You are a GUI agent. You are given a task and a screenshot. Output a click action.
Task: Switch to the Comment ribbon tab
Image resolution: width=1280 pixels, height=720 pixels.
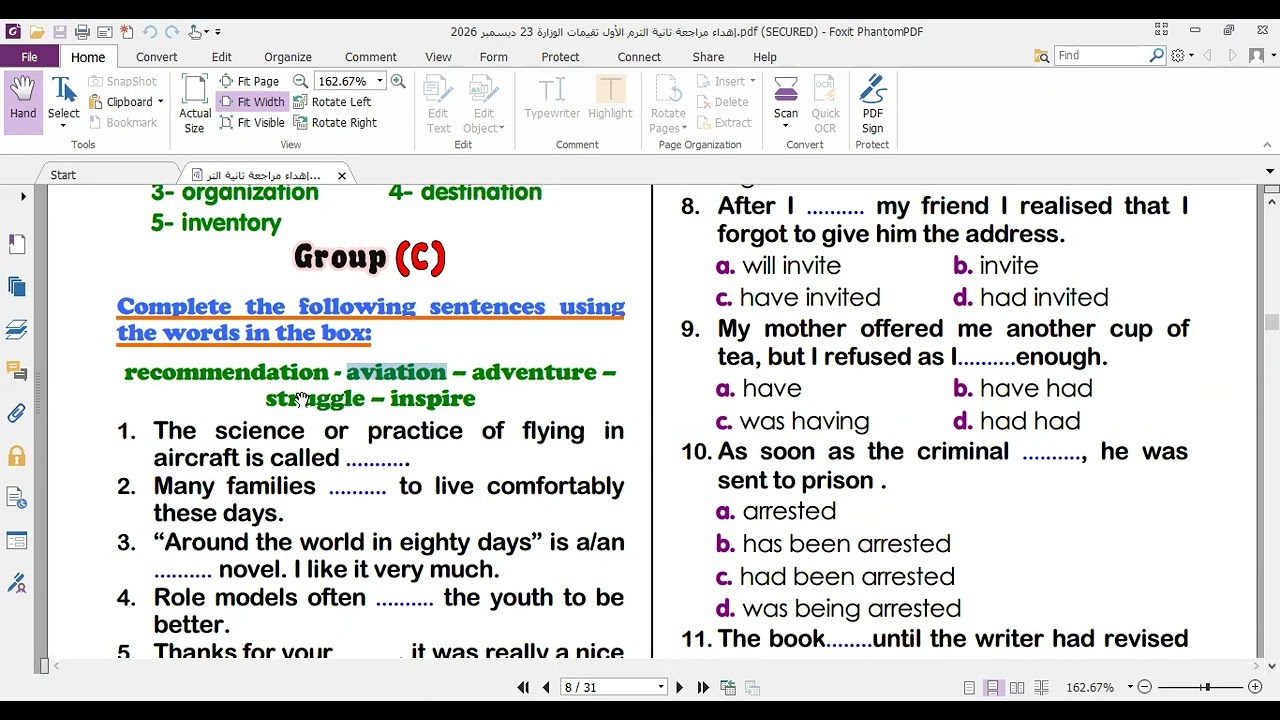tap(371, 57)
